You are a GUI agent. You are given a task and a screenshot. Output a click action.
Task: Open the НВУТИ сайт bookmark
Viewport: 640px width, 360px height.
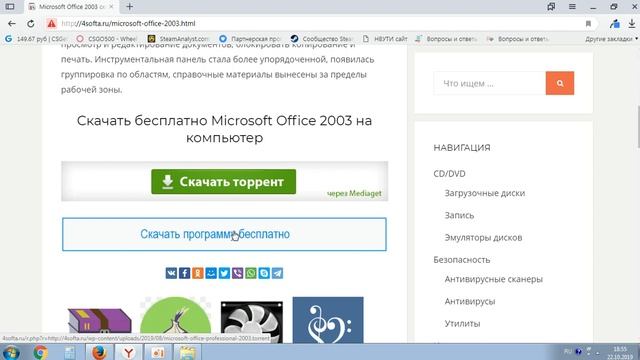386,39
